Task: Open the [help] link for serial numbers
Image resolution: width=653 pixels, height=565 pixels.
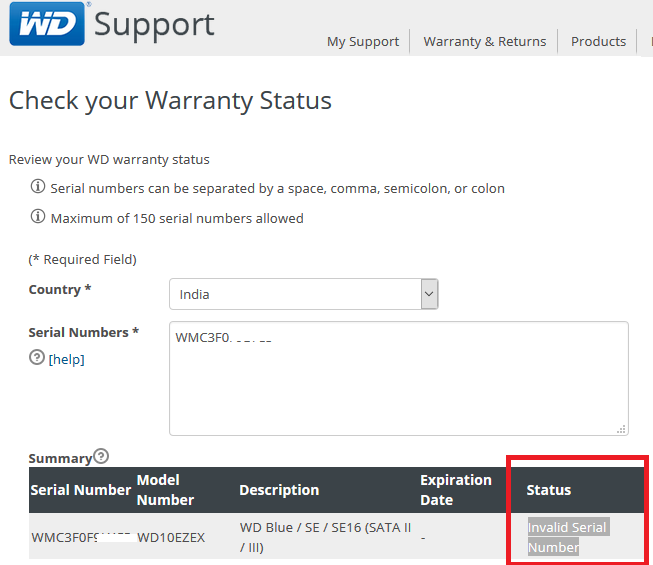Action: [x=67, y=359]
